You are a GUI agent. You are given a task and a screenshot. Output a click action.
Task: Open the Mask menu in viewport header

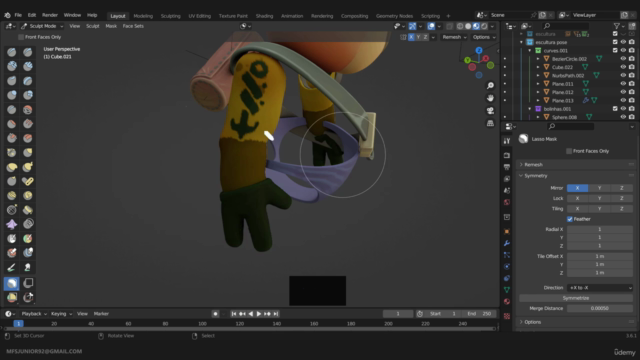pos(111,26)
